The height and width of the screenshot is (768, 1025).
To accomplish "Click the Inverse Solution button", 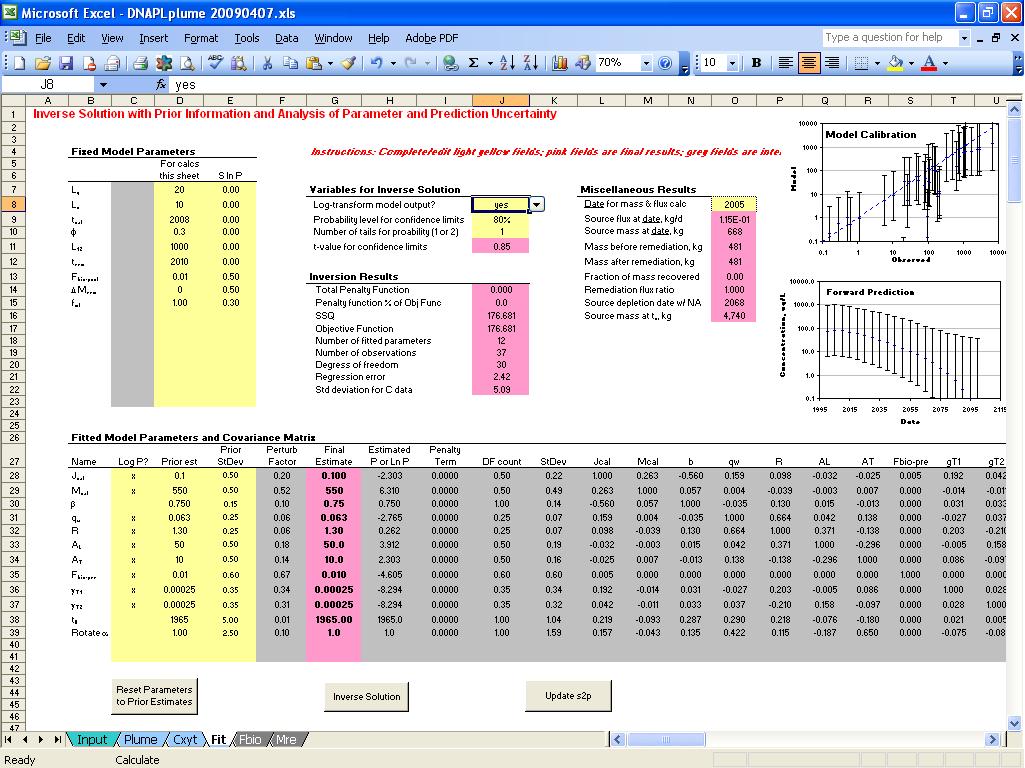I will click(x=366, y=697).
